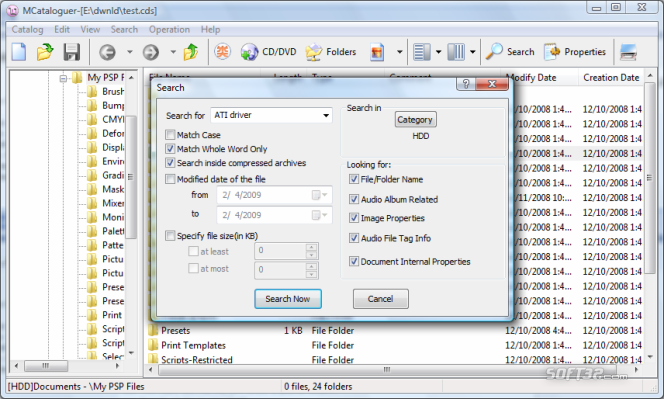Viewport: 664px width, 399px height.
Task: Go up one folder level icon
Action: point(191,52)
